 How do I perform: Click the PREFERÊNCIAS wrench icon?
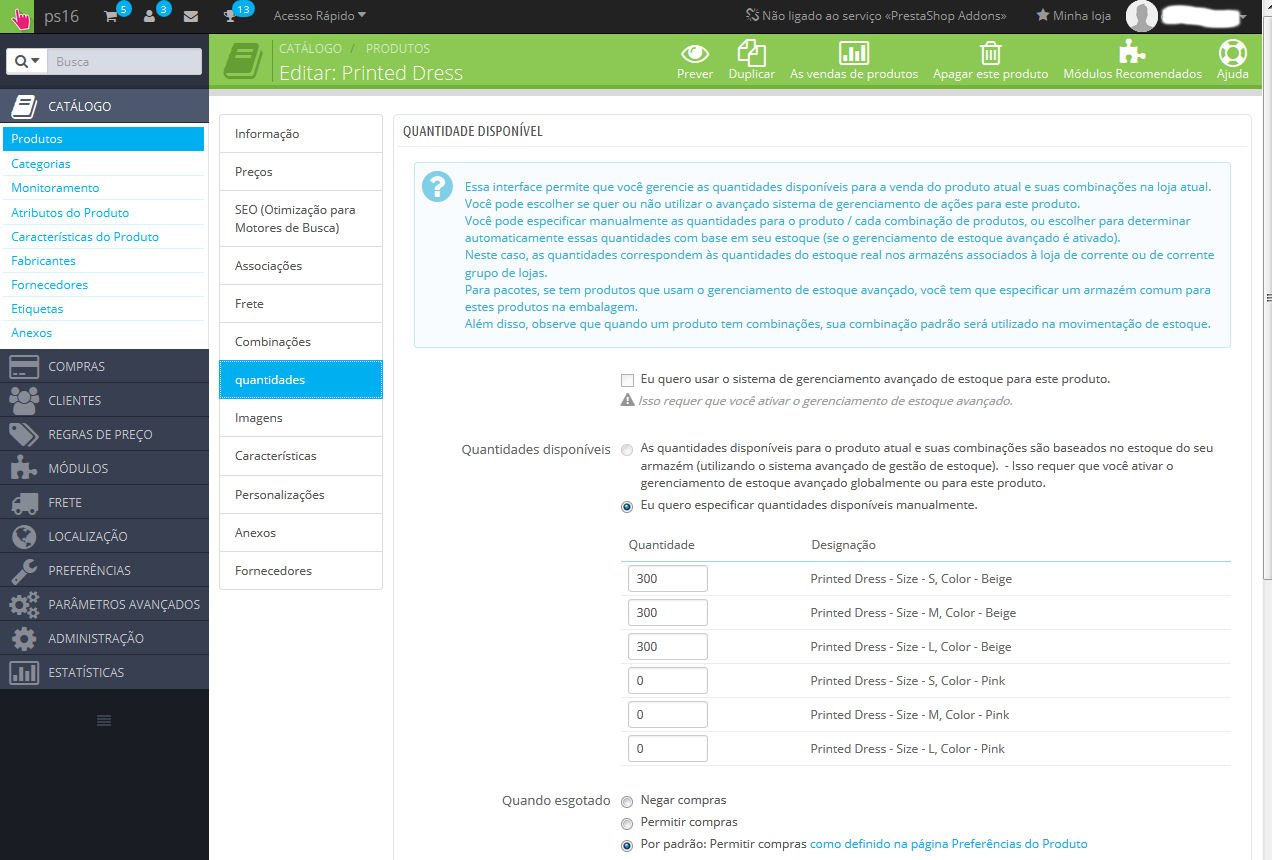(24, 571)
